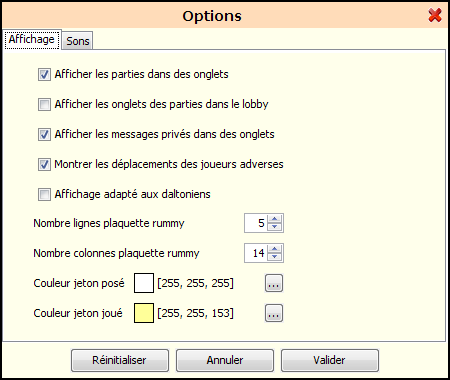The height and width of the screenshot is (380, 450).
Task: Close the Options dialog with red X
Action: coord(435,15)
